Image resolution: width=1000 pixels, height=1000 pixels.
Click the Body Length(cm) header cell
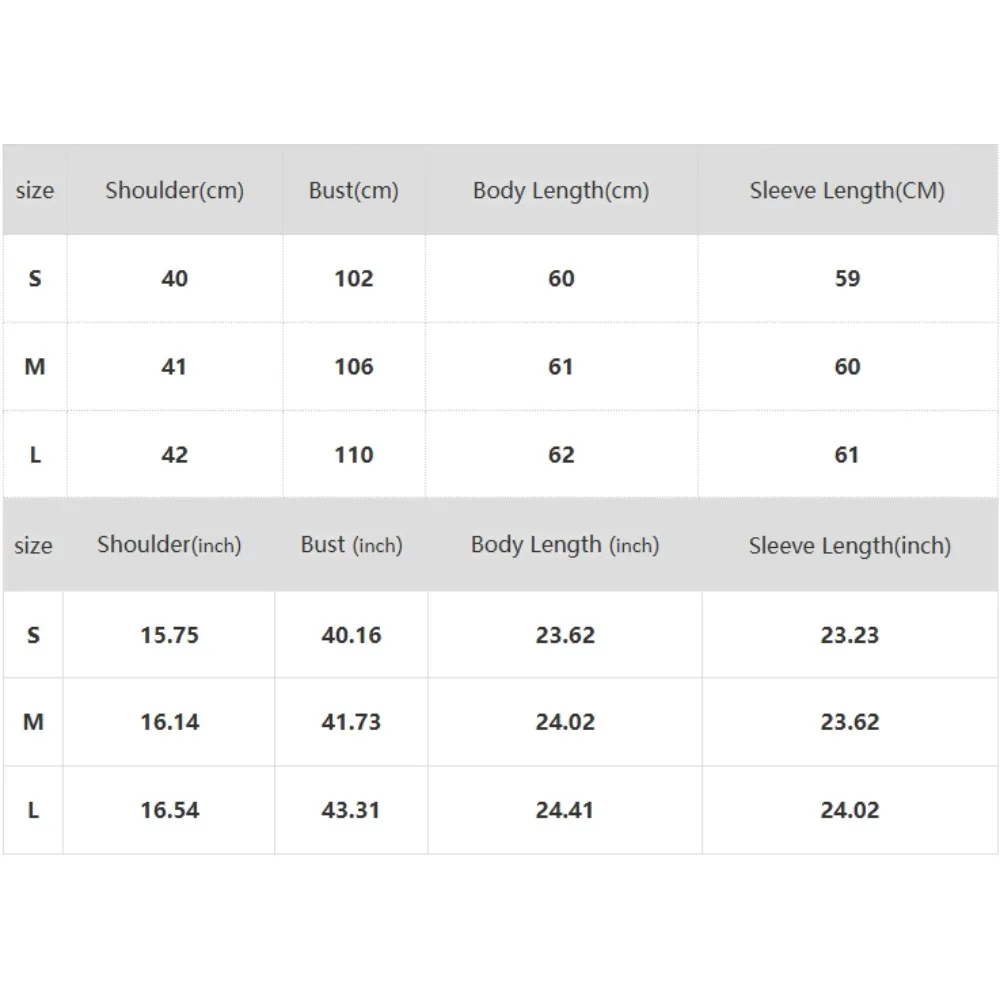point(561,190)
